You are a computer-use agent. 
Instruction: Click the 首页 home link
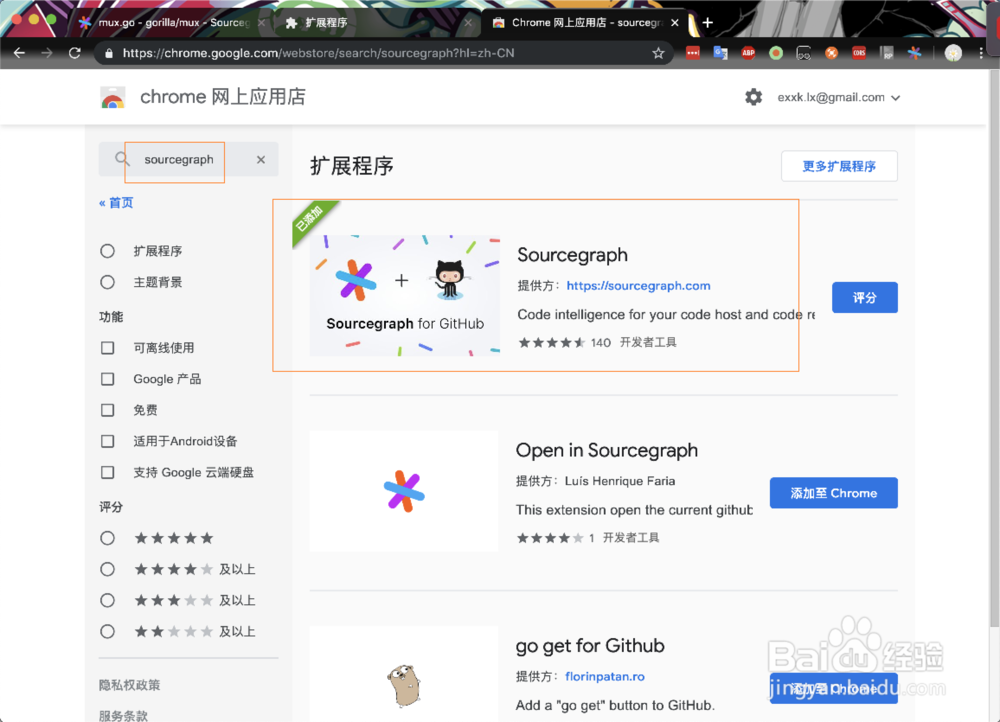(x=116, y=203)
